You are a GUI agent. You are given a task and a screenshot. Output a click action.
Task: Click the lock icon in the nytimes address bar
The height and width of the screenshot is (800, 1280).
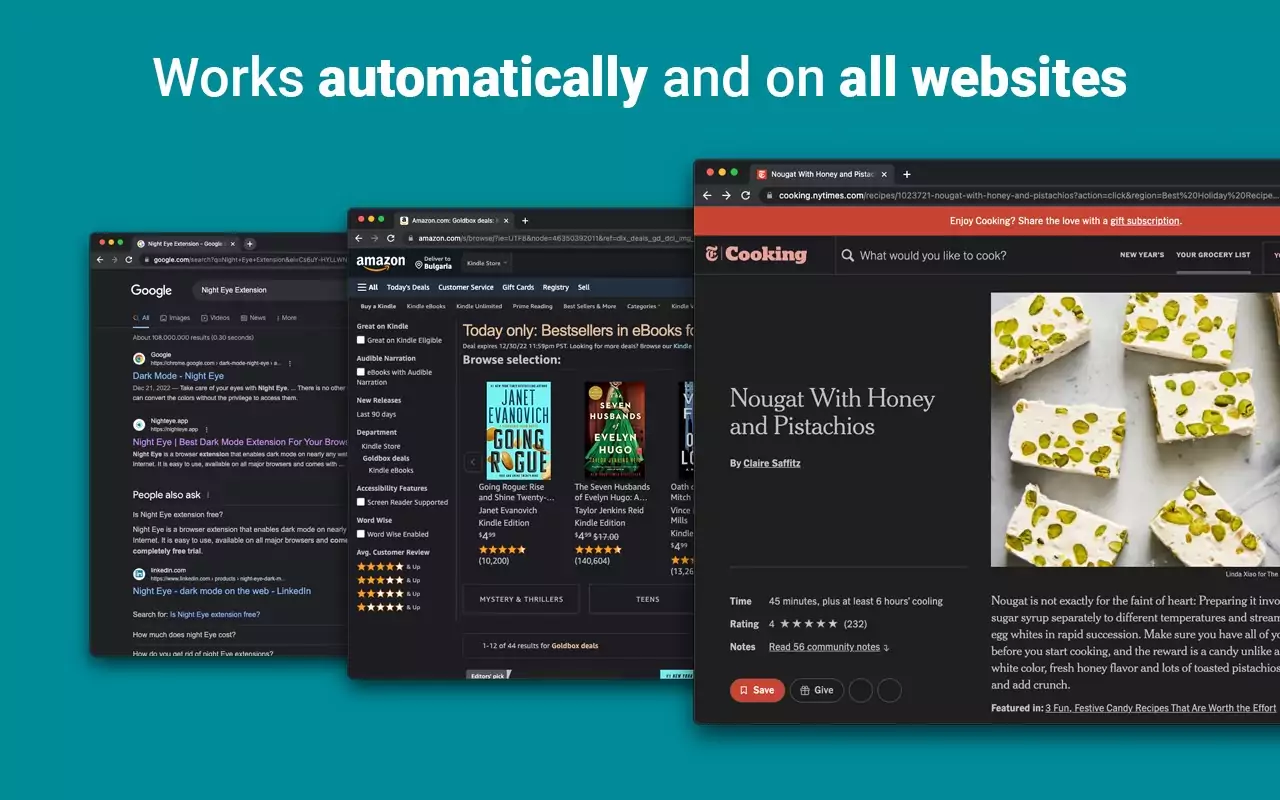pos(771,195)
